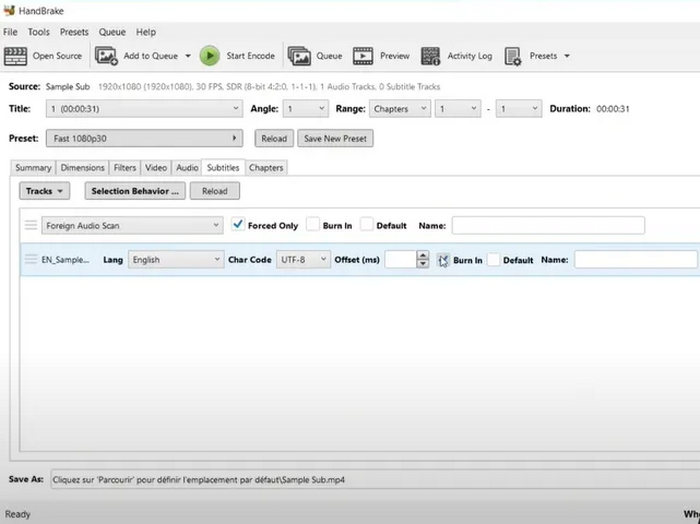Expand the Presets toolbar dropdown arrow
The image size is (700, 524).
[x=567, y=56]
